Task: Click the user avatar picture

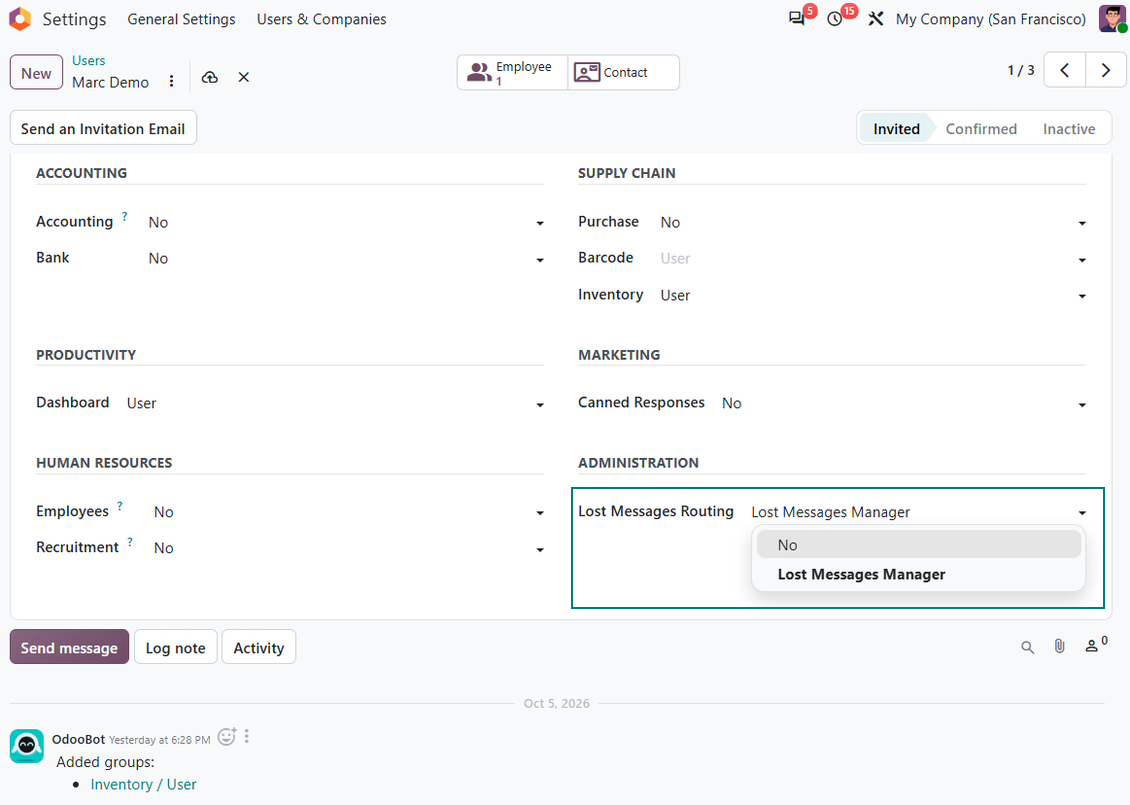Action: pyautogui.click(x=1112, y=19)
